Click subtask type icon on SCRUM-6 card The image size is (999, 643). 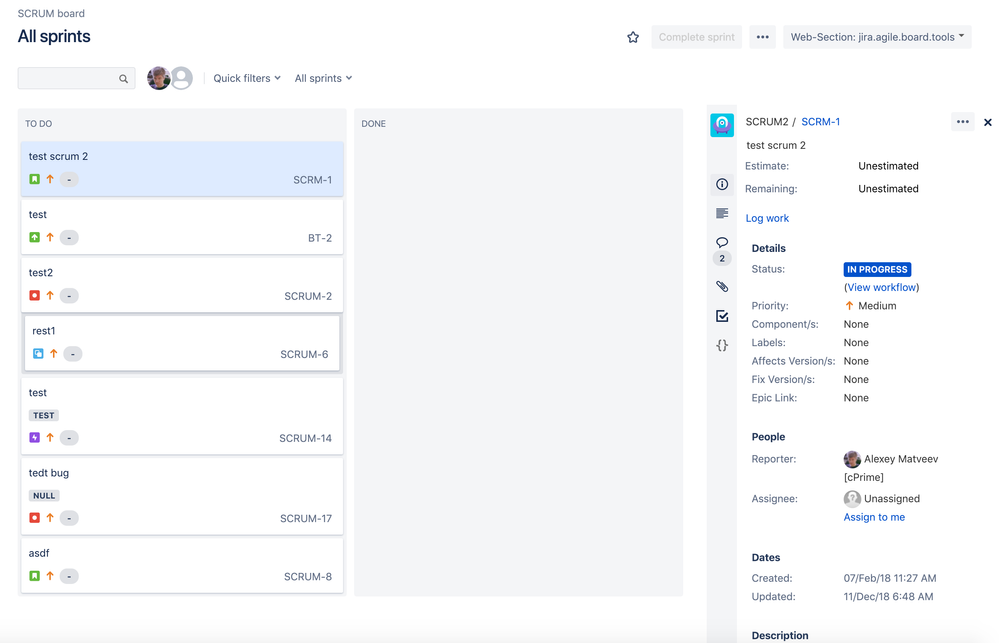(x=38, y=353)
